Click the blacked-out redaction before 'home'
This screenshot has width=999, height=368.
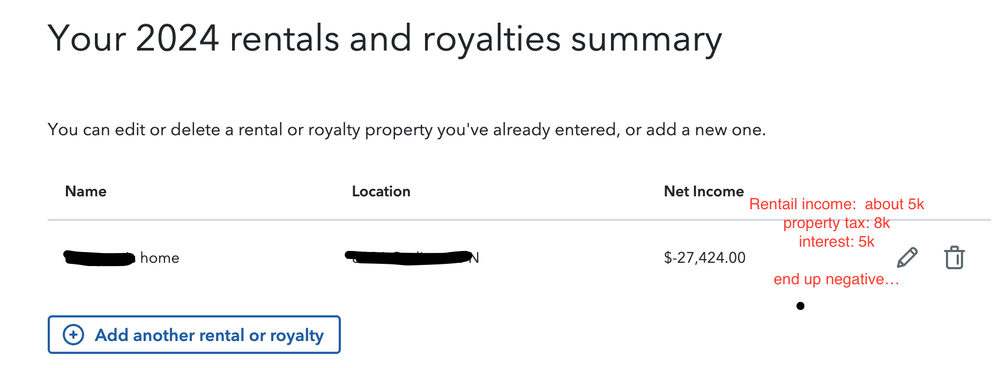(99, 258)
